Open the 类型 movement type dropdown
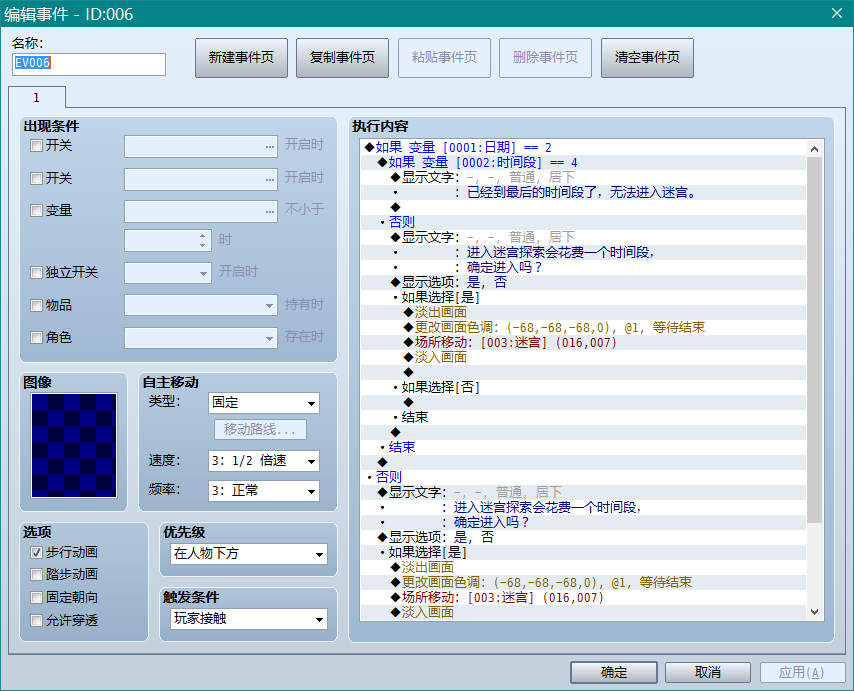The height and width of the screenshot is (691, 854). click(x=264, y=403)
